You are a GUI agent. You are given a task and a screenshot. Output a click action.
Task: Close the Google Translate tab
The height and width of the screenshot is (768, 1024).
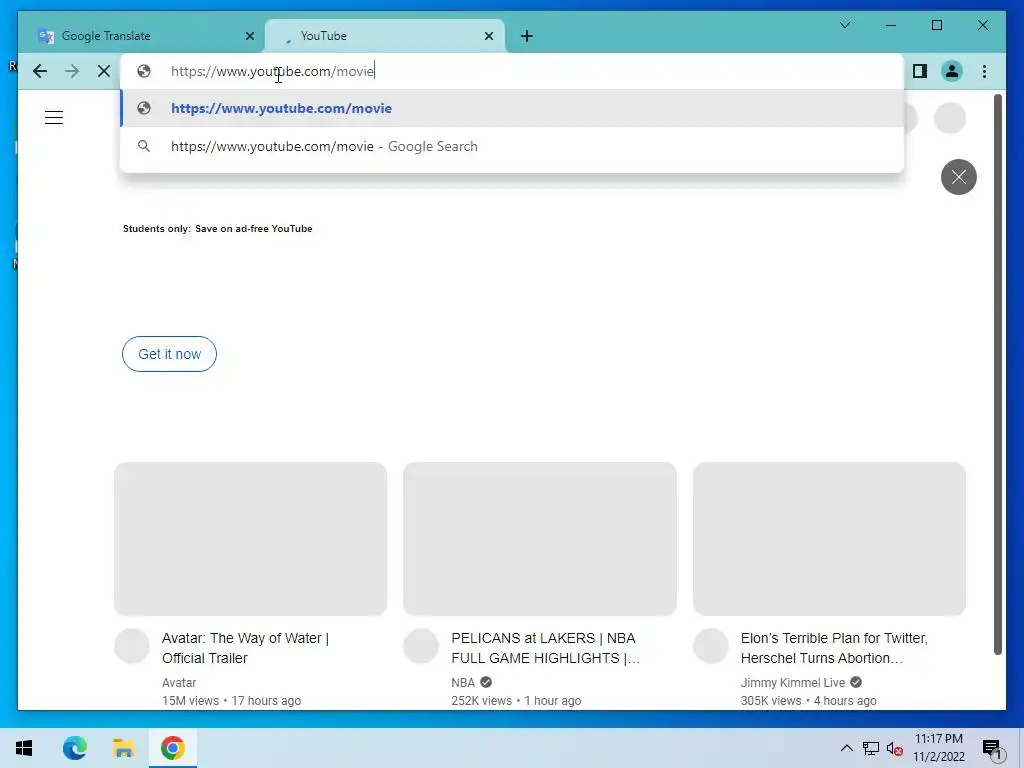pos(249,36)
